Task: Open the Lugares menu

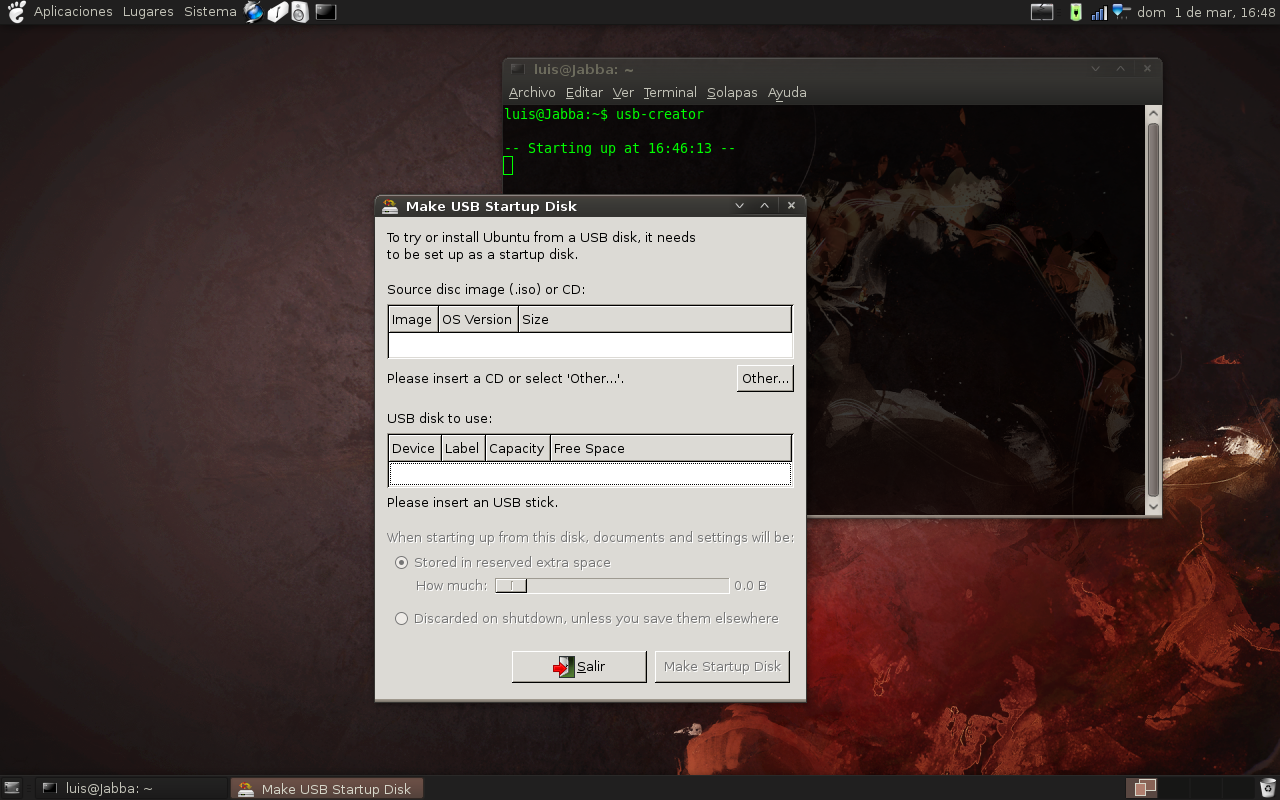Action: tap(148, 12)
